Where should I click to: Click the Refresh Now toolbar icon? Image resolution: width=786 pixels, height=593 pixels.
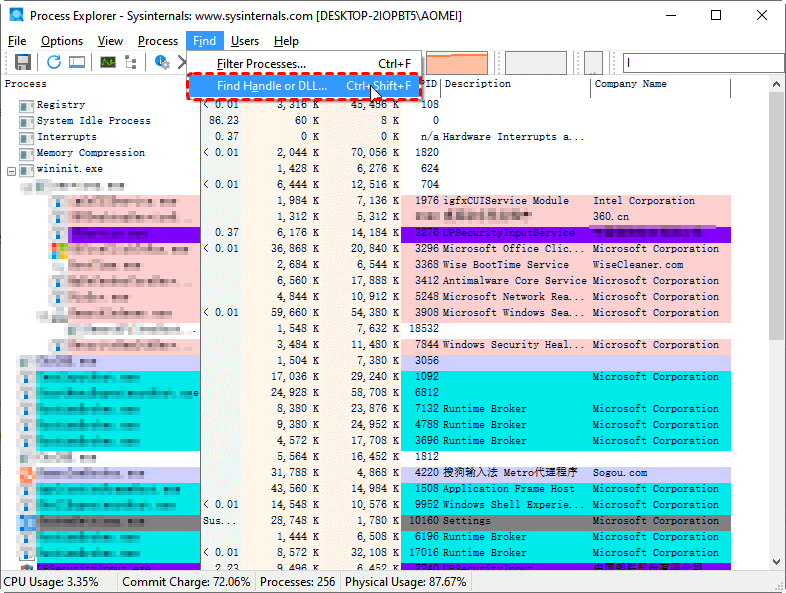tap(54, 62)
